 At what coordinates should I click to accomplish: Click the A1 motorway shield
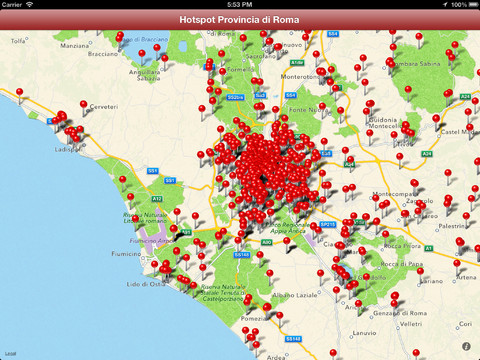pyautogui.click(x=429, y=248)
